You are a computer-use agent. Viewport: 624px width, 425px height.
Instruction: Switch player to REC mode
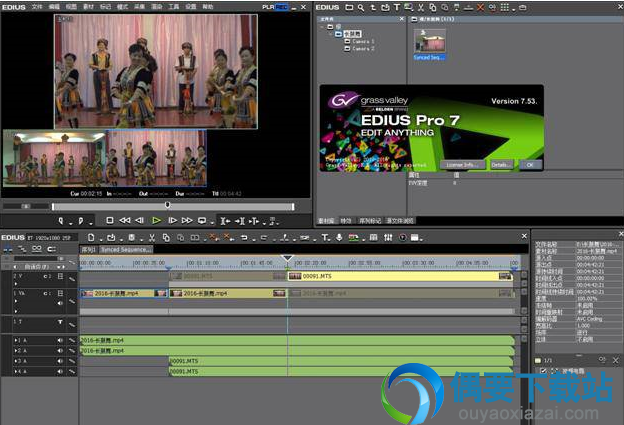[x=281, y=7]
